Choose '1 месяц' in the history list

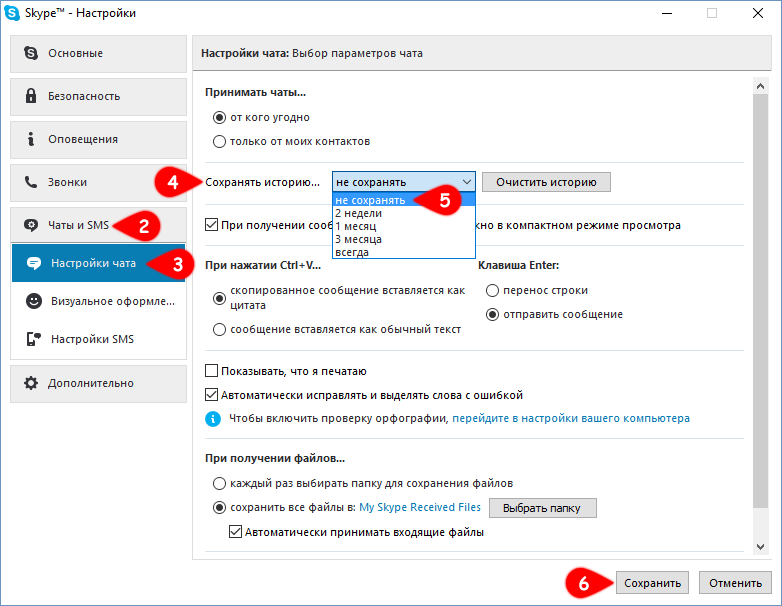pos(403,226)
